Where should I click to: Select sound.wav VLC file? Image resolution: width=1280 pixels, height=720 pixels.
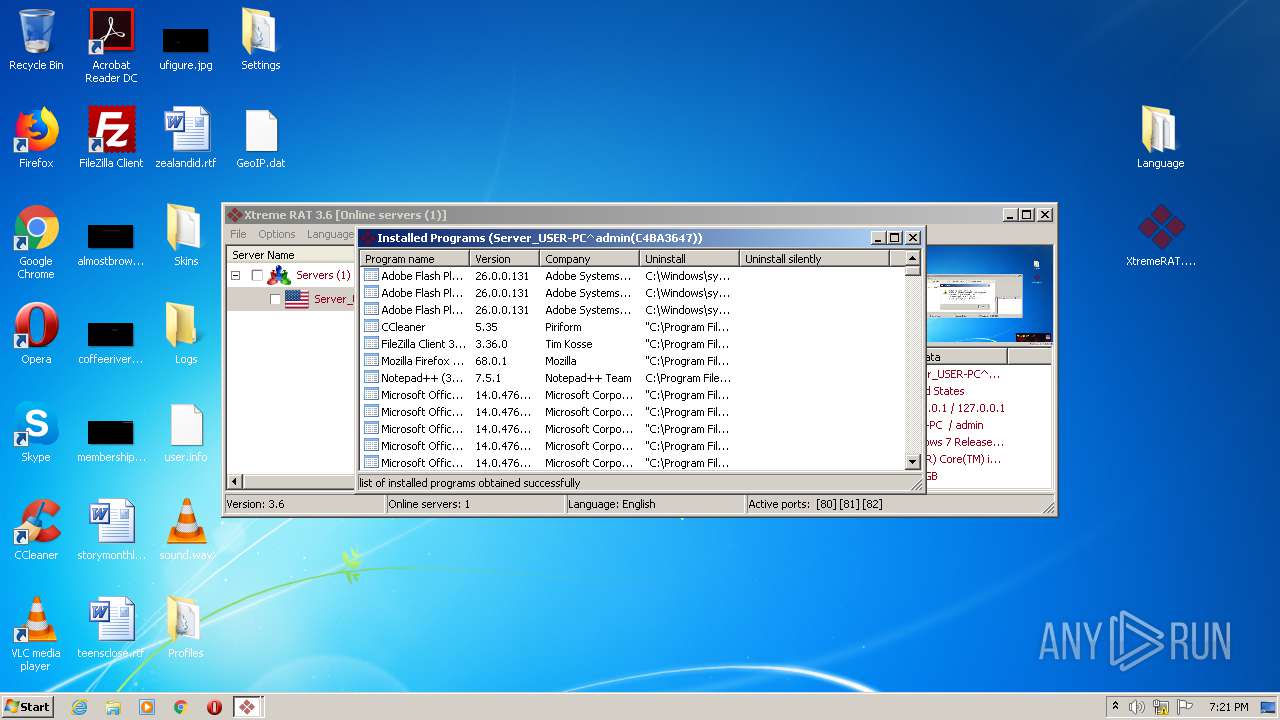click(186, 530)
